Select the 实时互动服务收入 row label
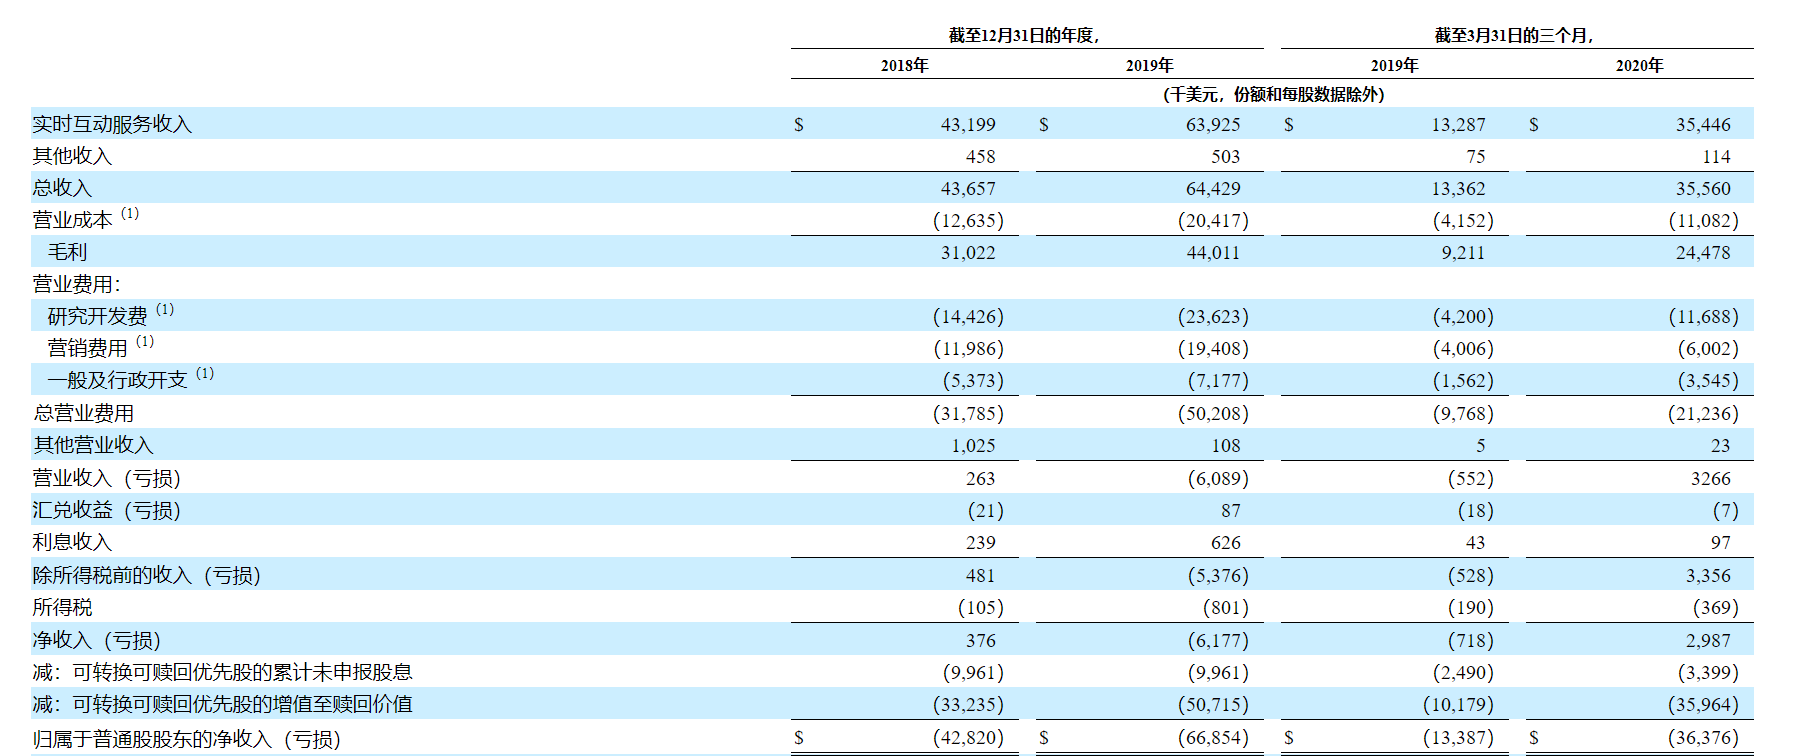This screenshot has width=1800, height=756. coord(112,124)
